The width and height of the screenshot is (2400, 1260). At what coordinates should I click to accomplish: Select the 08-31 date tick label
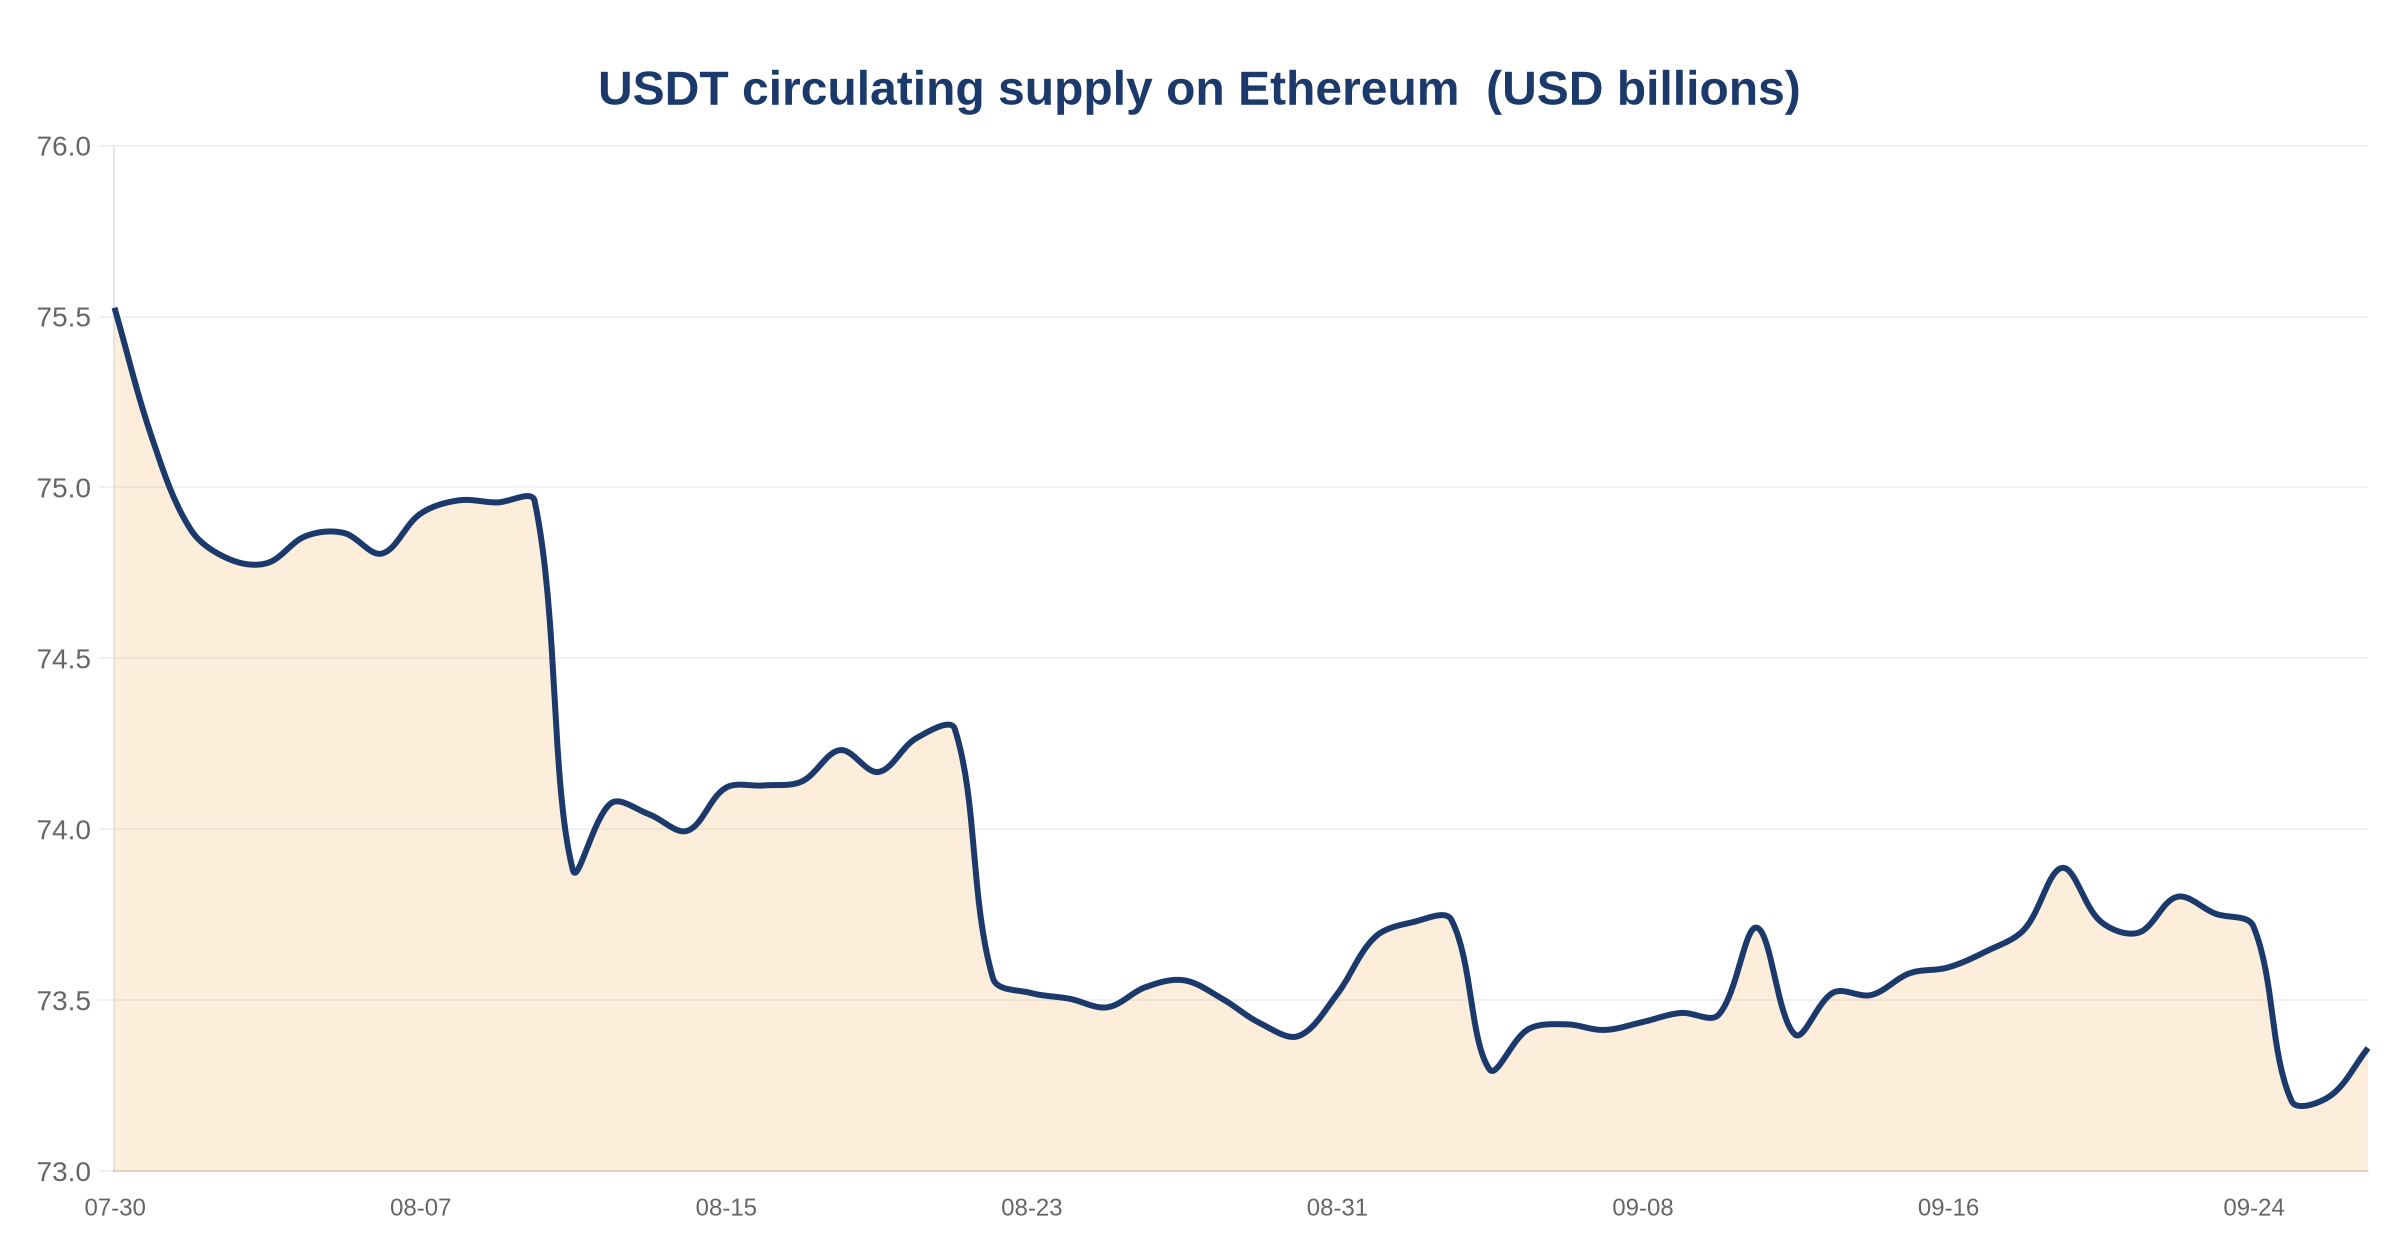pyautogui.click(x=1337, y=1208)
